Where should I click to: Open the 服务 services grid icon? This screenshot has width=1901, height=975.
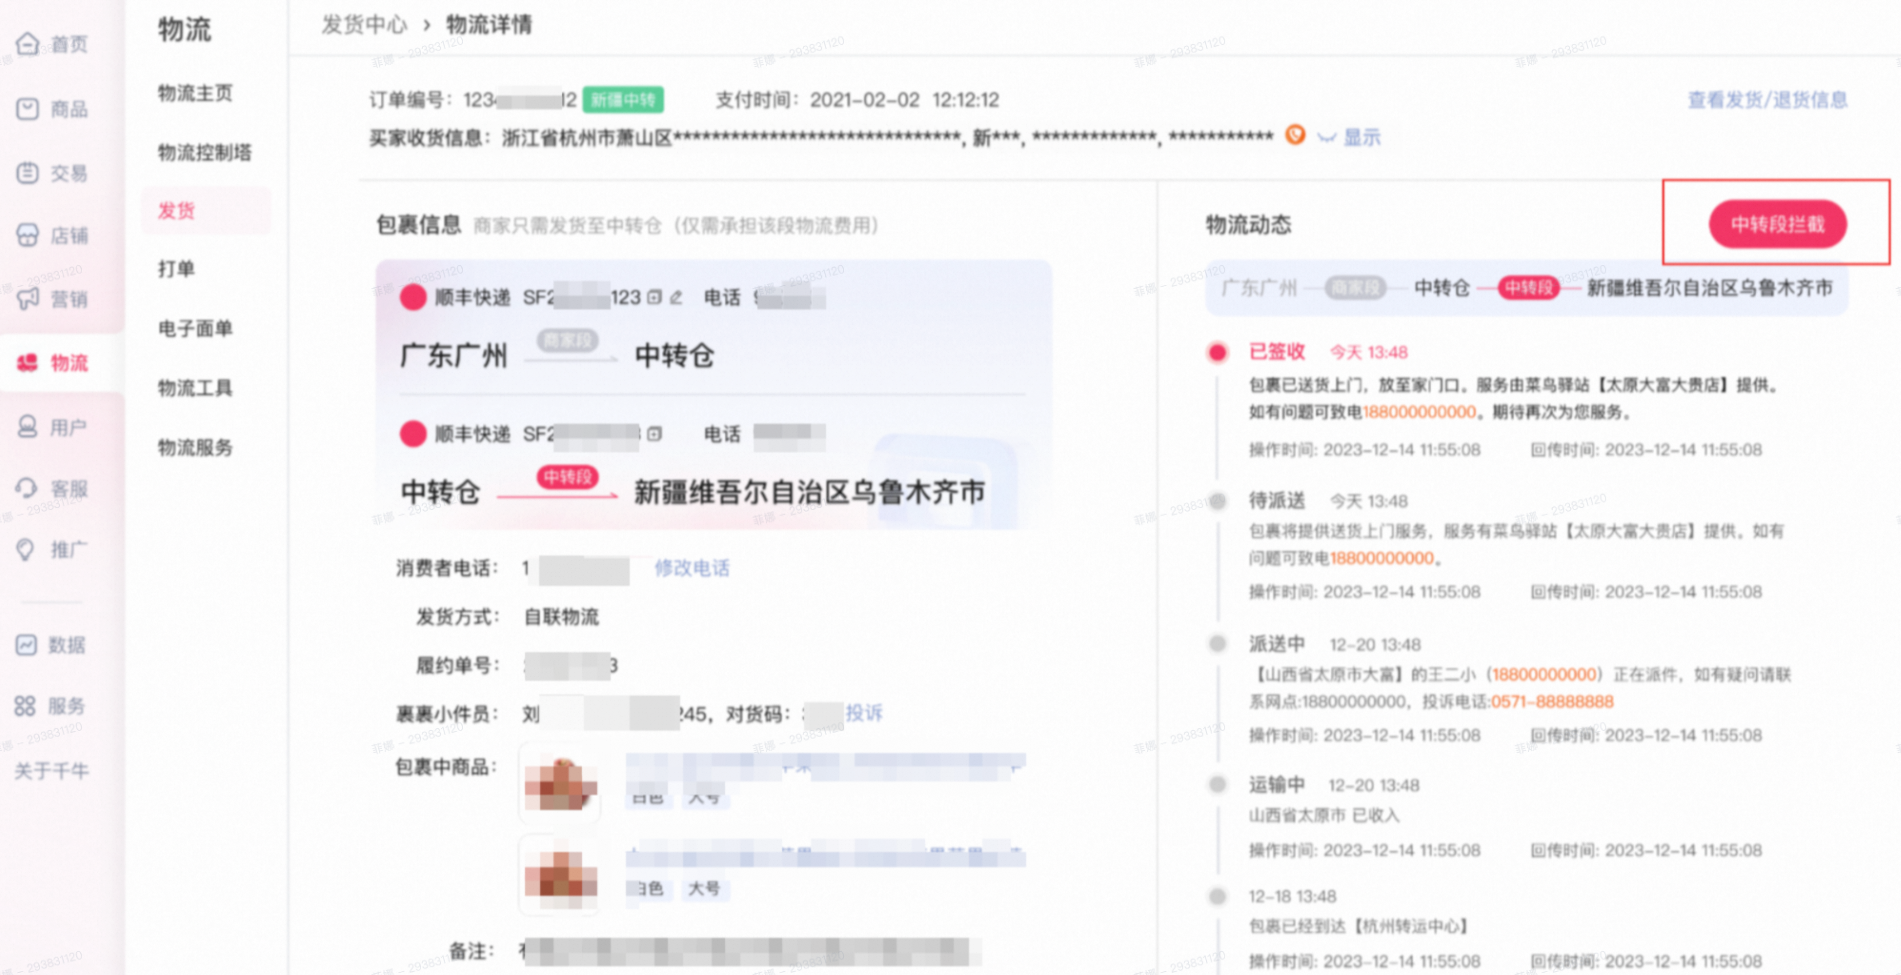click(x=26, y=706)
